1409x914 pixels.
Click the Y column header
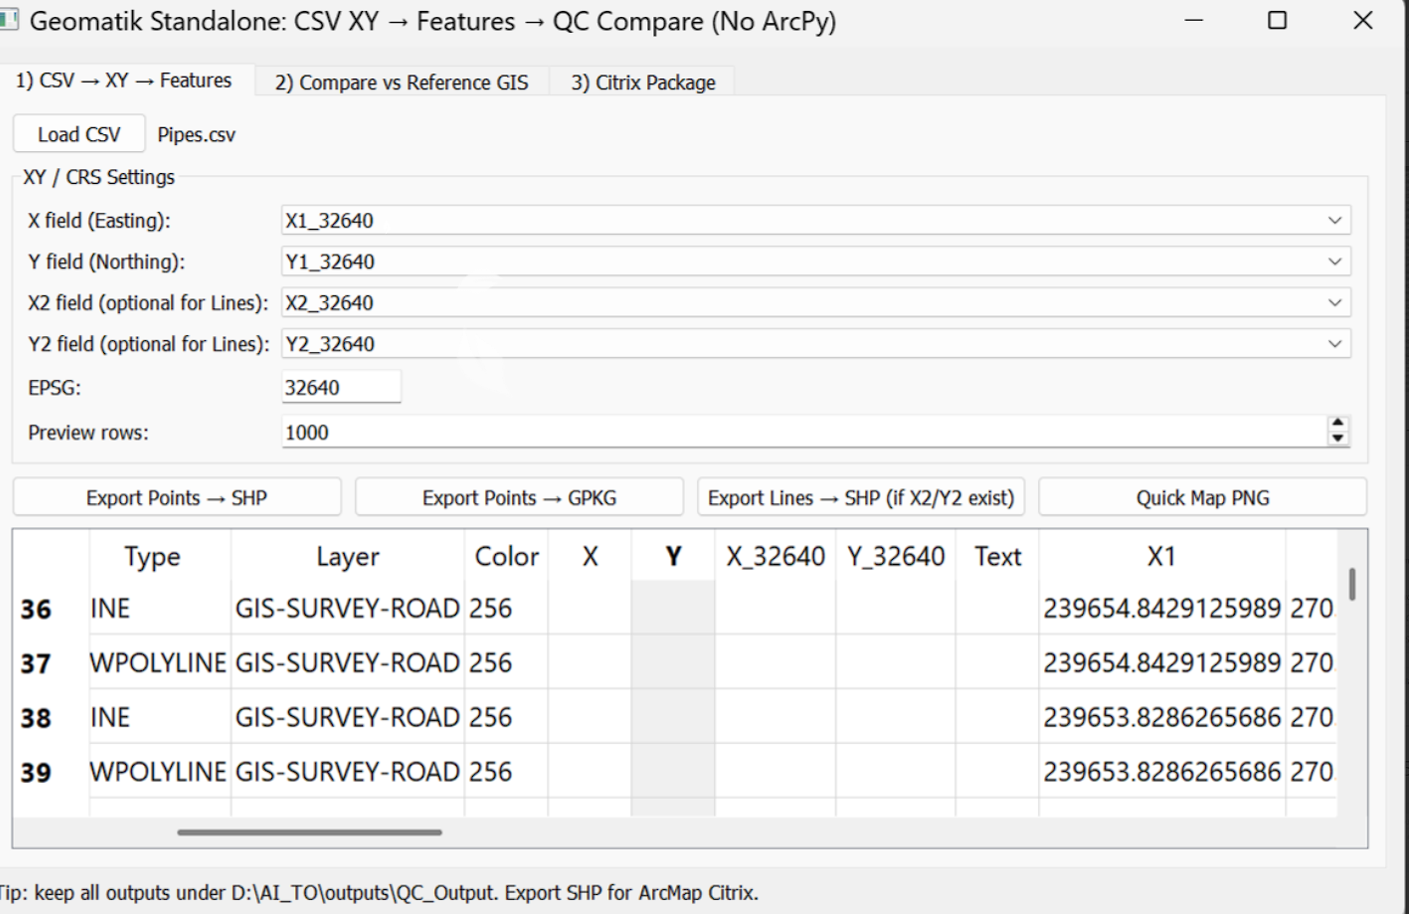pos(673,556)
